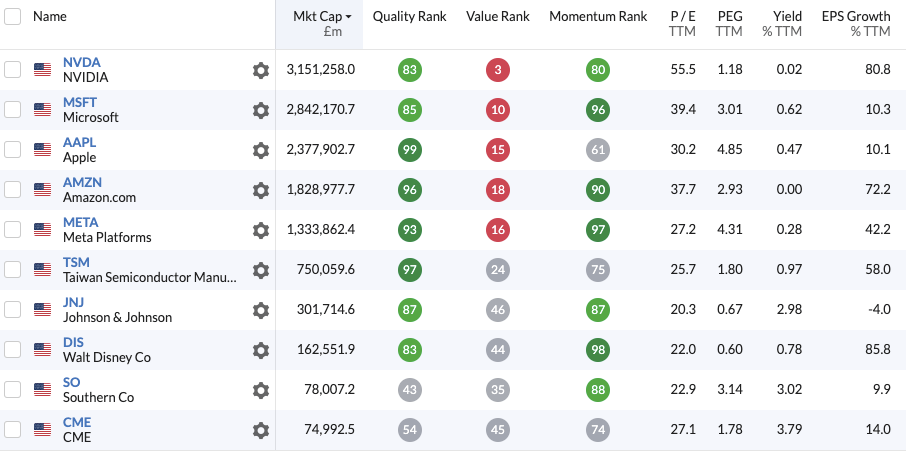Viewport: 906px width, 451px height.
Task: Check the box for the NVDA row
Action: [x=12, y=69]
